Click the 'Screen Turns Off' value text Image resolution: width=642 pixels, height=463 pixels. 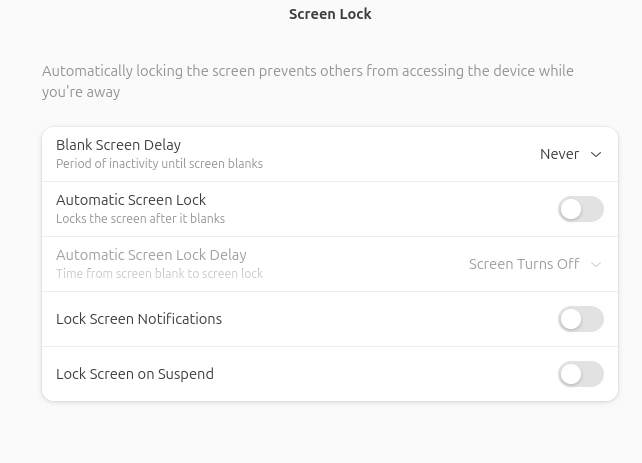coord(524,264)
